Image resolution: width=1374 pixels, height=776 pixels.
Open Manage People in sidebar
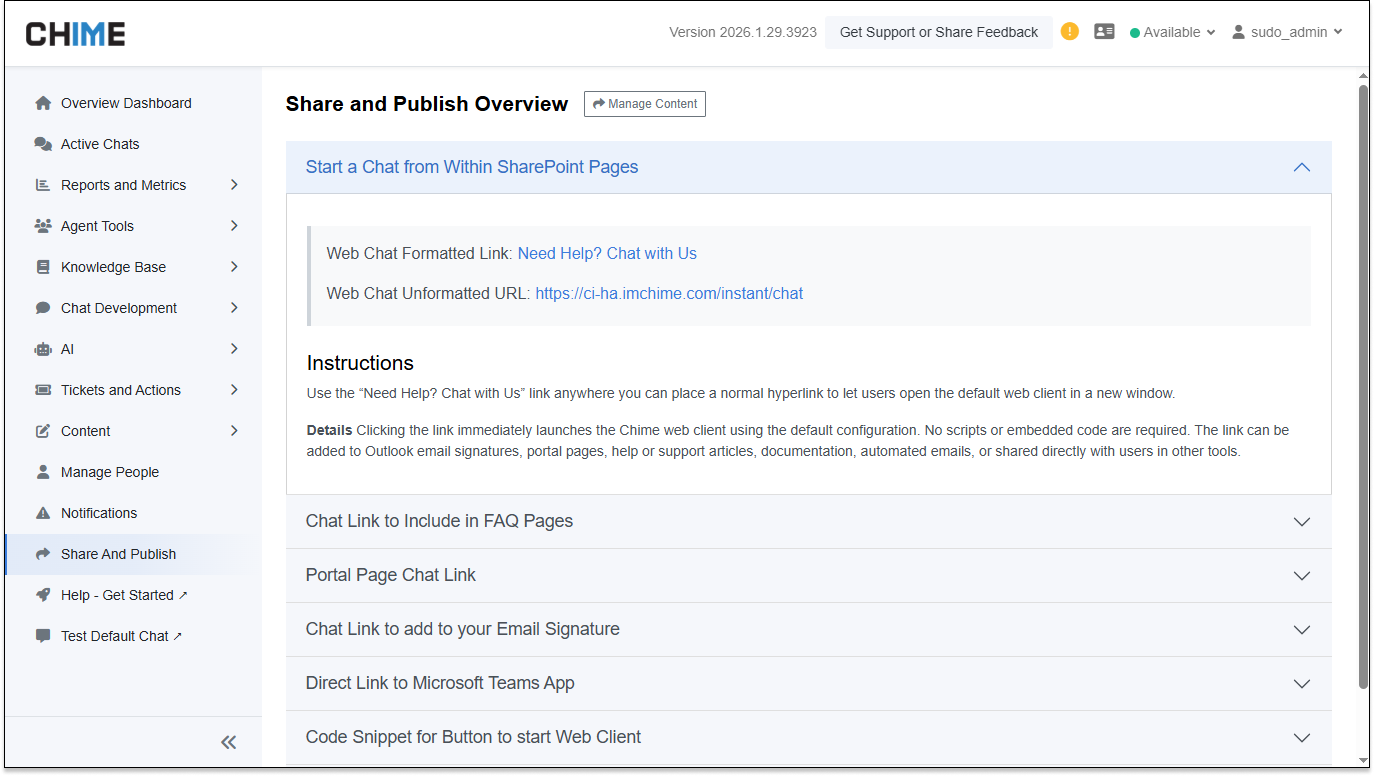coord(110,472)
